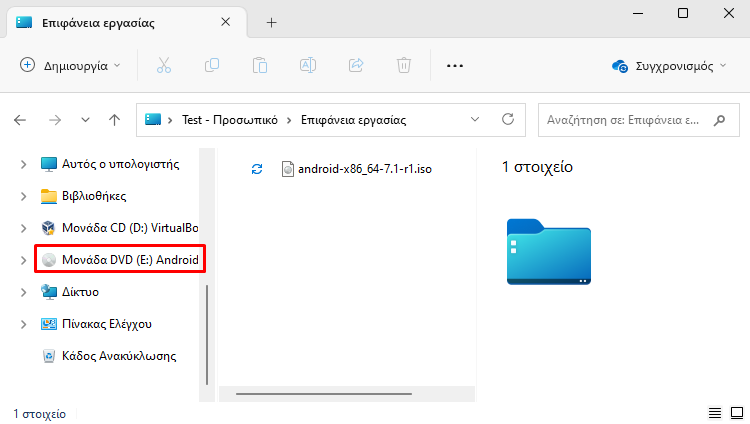Select Αυτός ο υπολογιστής in sidebar
This screenshot has height=424, width=750.
coord(110,164)
